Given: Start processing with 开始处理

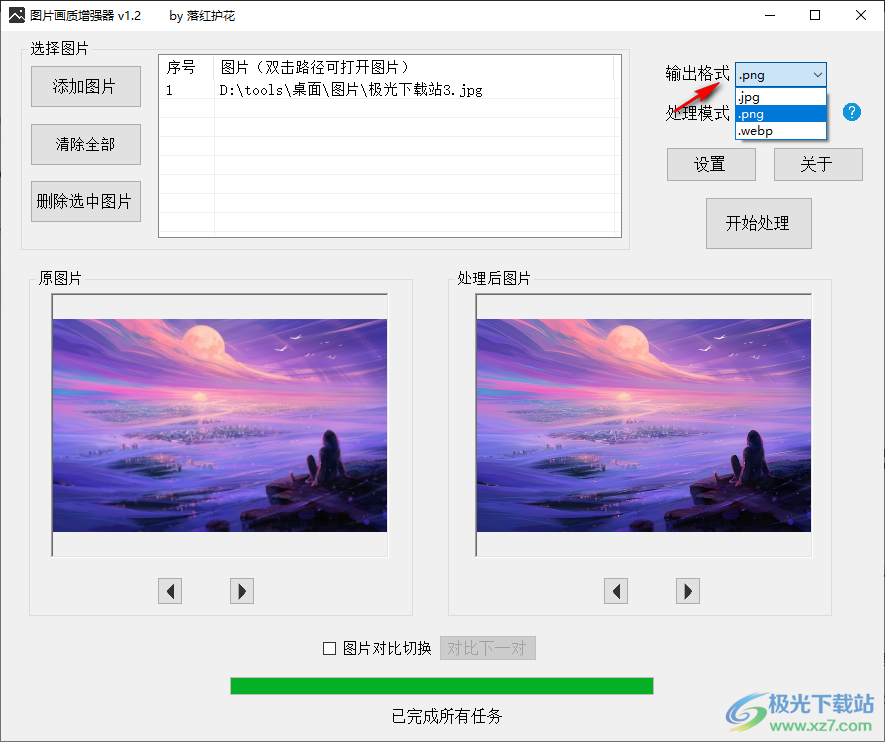Looking at the screenshot, I should [759, 223].
